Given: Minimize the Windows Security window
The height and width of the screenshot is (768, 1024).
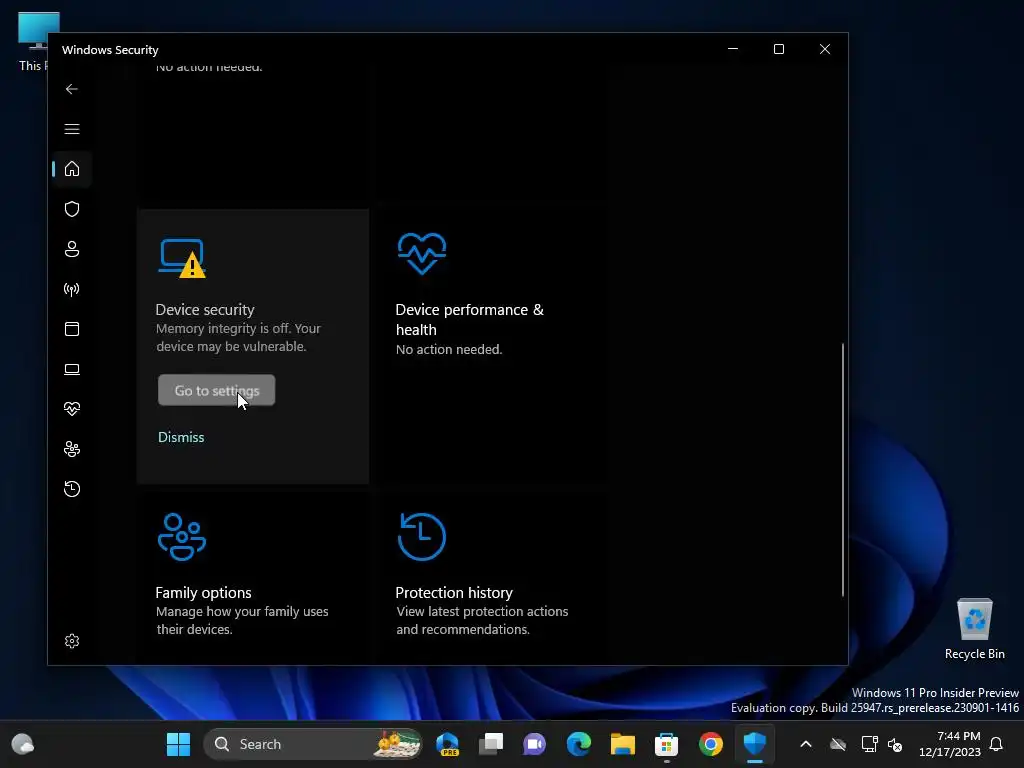Looking at the screenshot, I should (733, 49).
